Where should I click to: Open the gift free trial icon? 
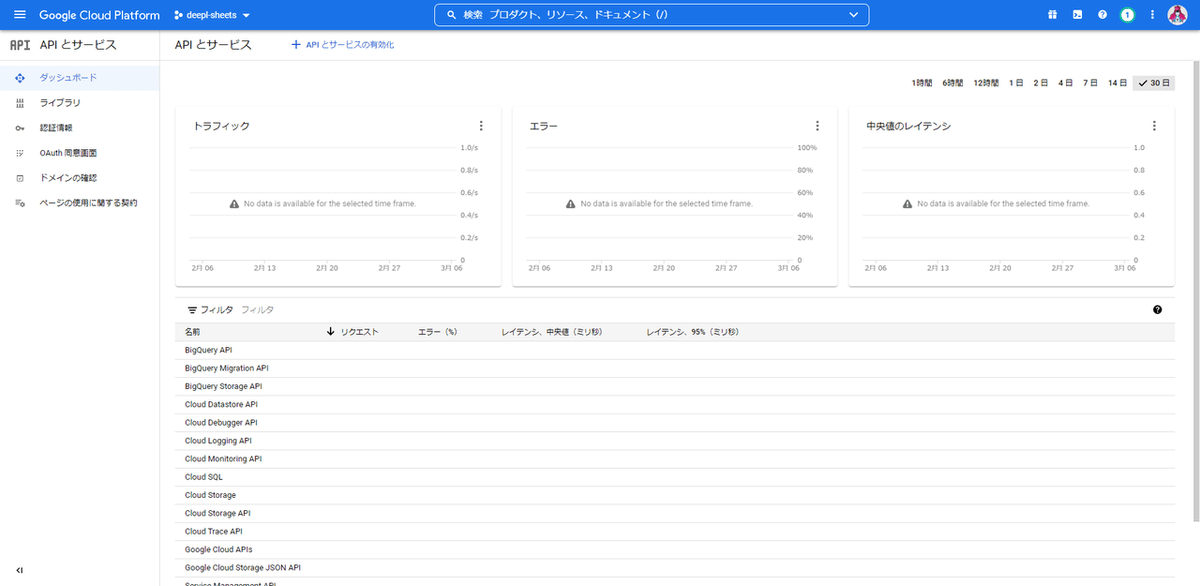1052,15
